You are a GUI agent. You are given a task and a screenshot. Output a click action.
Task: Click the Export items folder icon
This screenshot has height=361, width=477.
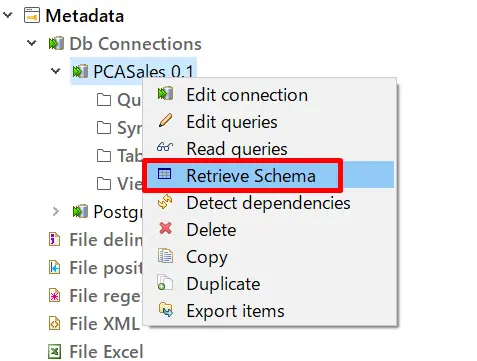(x=166, y=309)
